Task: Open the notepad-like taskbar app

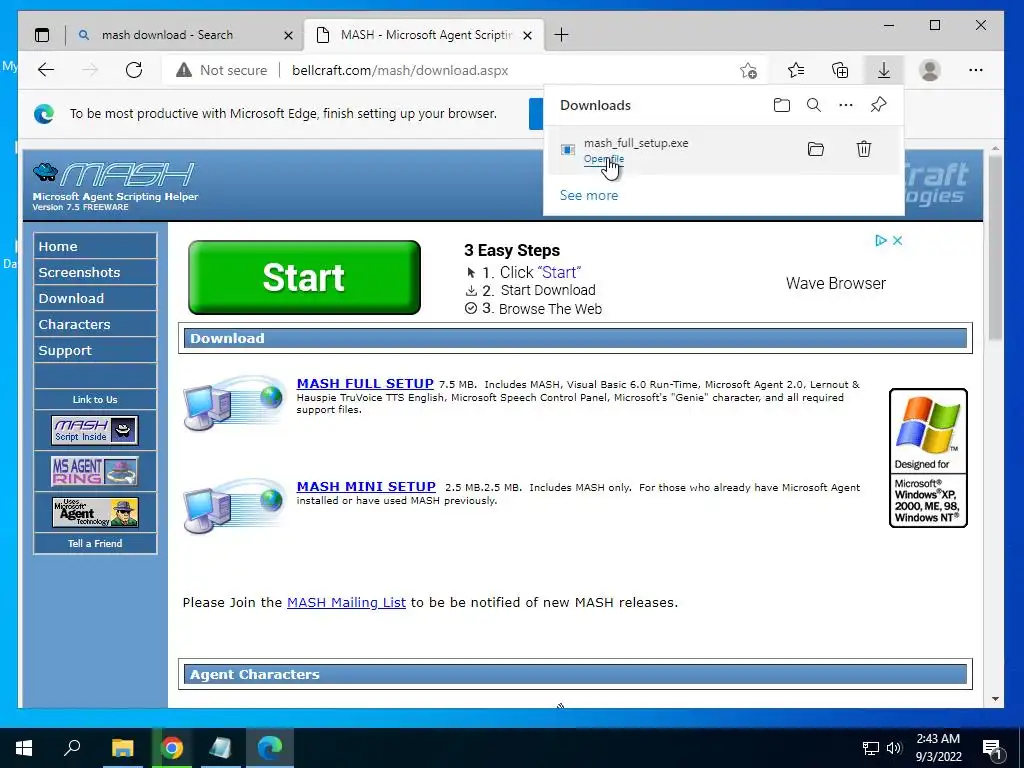Action: click(x=220, y=748)
